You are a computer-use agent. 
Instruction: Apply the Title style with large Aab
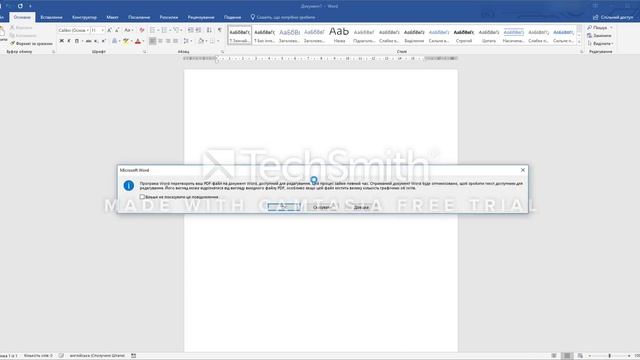339,35
